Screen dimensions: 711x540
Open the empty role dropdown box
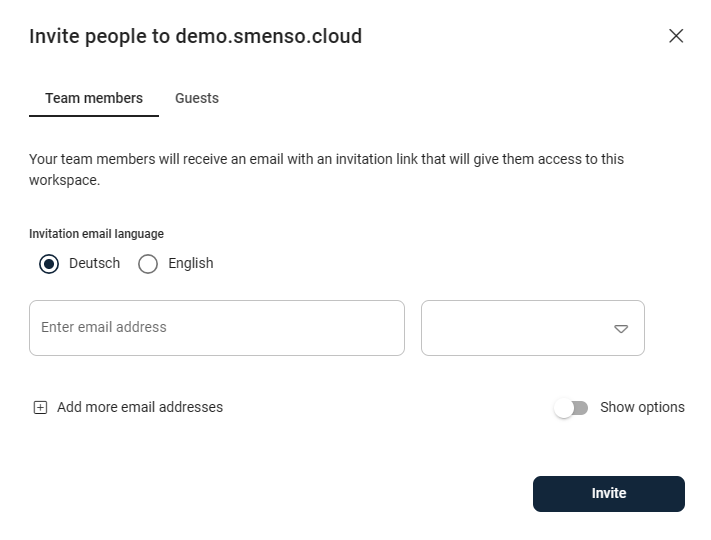533,328
